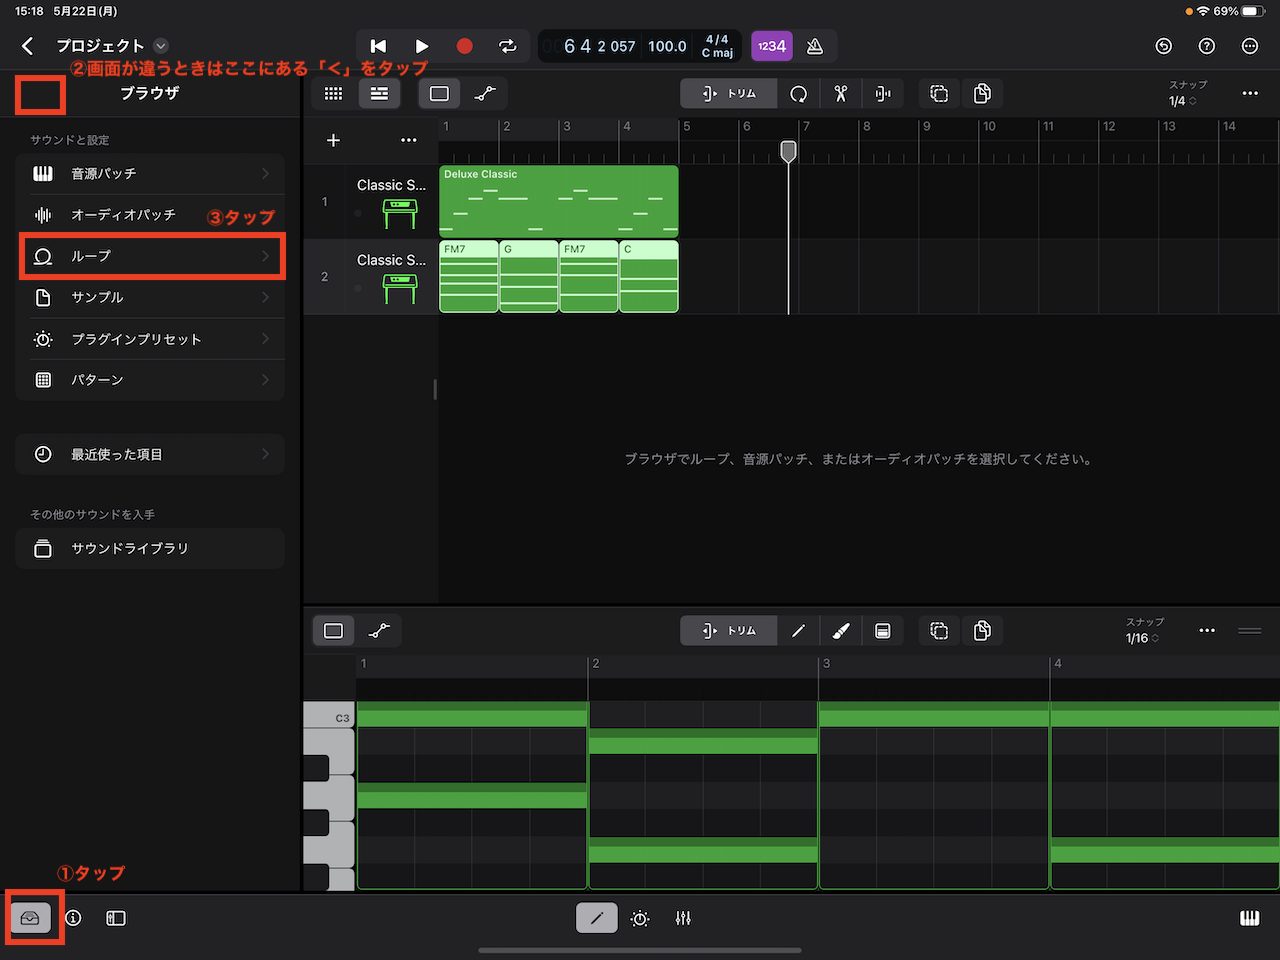Toggle the Editor pencil button

click(597, 918)
